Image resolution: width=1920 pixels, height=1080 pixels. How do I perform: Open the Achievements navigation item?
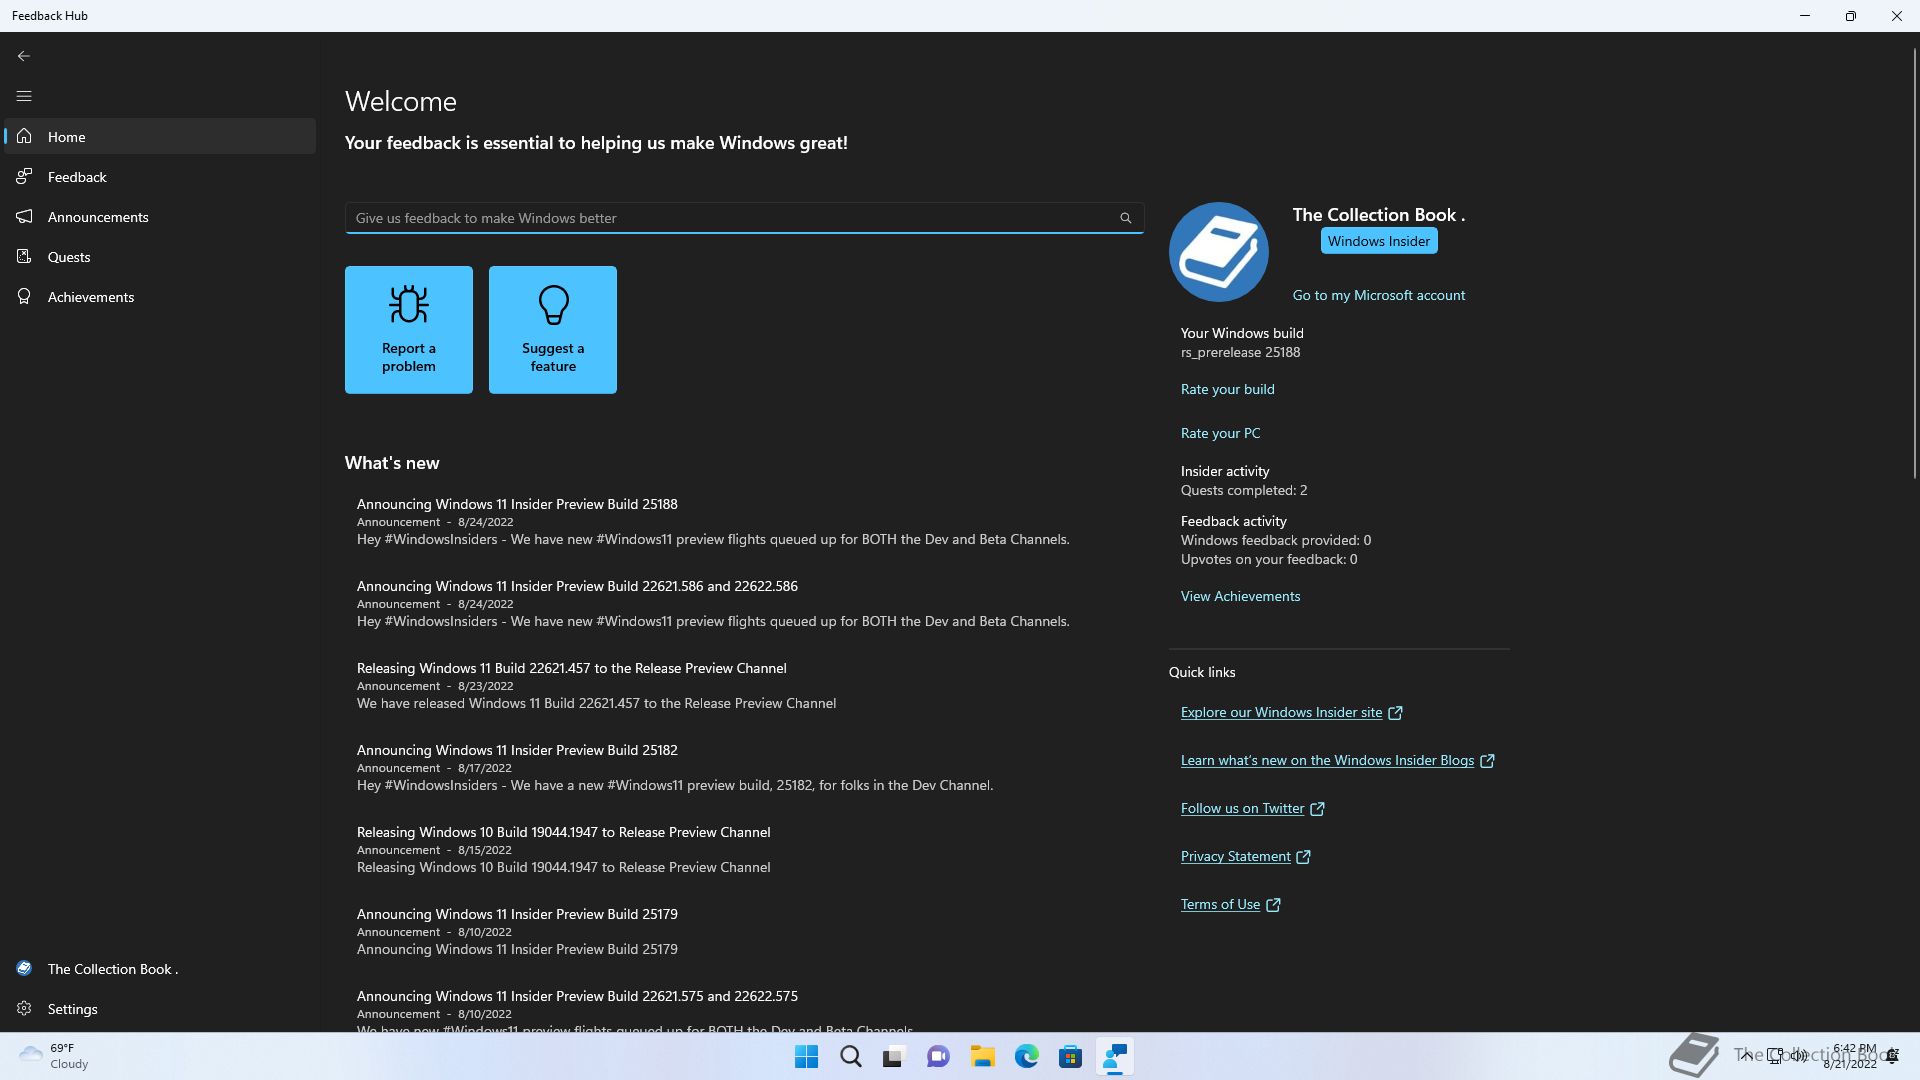click(x=160, y=297)
